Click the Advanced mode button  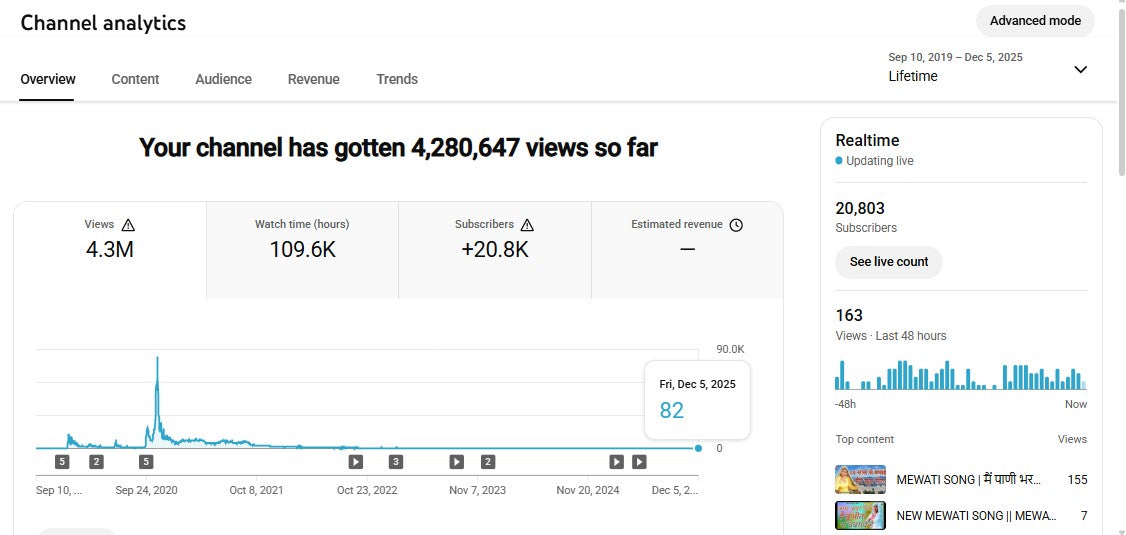pos(1035,21)
